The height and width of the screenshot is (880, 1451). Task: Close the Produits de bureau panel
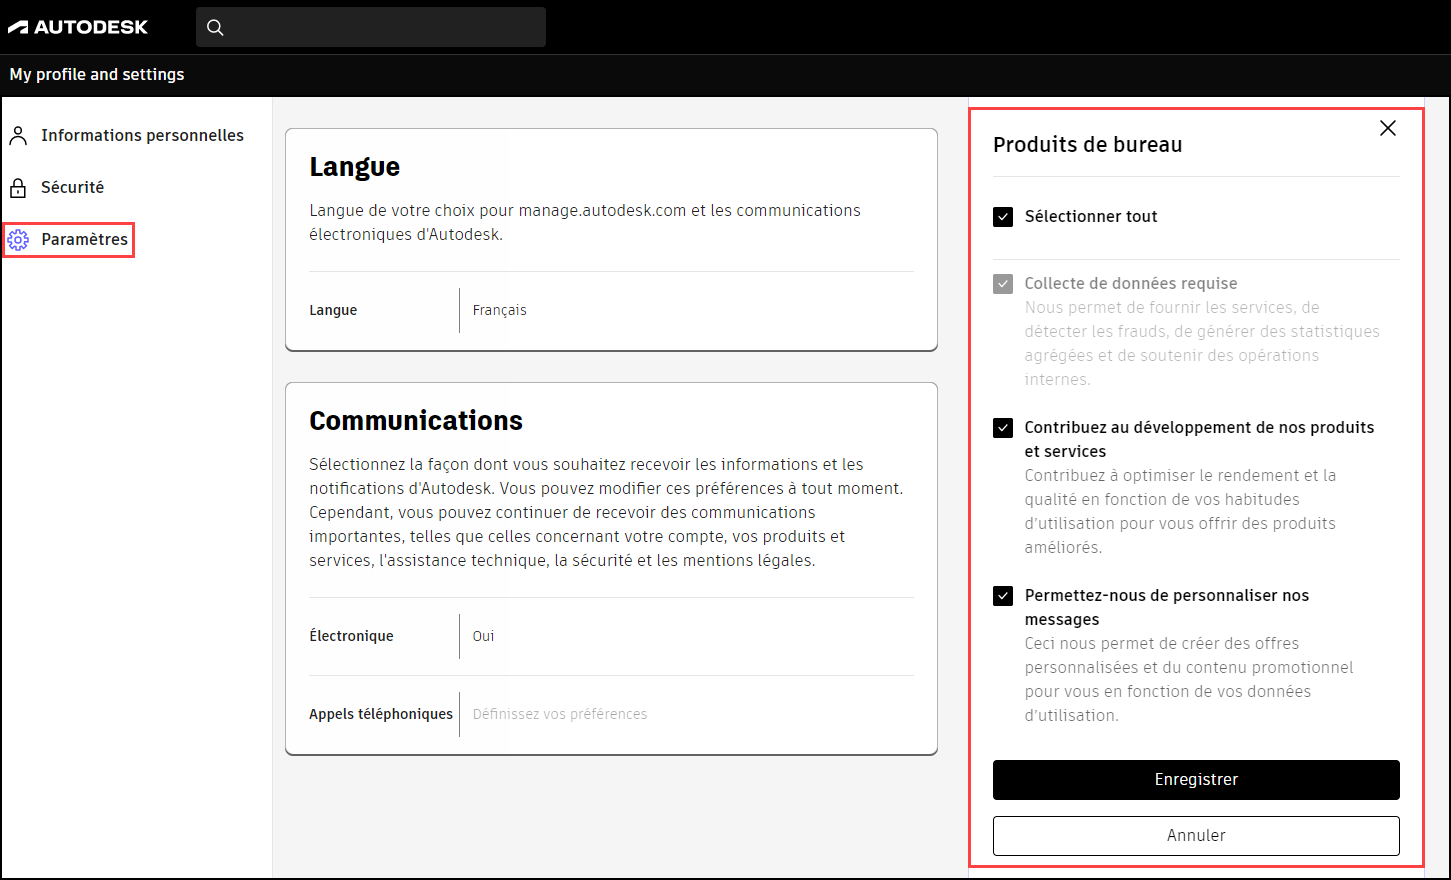coord(1387,128)
